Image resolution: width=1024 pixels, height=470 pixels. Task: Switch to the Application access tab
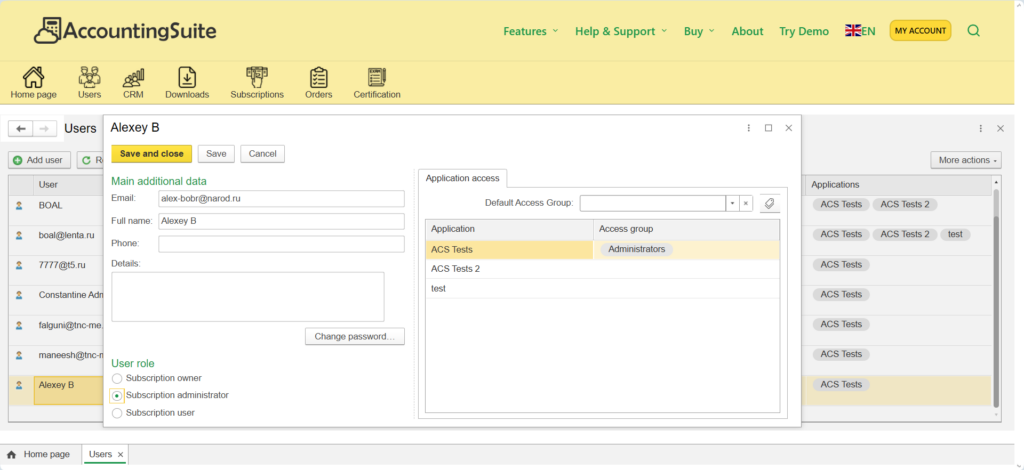(462, 178)
